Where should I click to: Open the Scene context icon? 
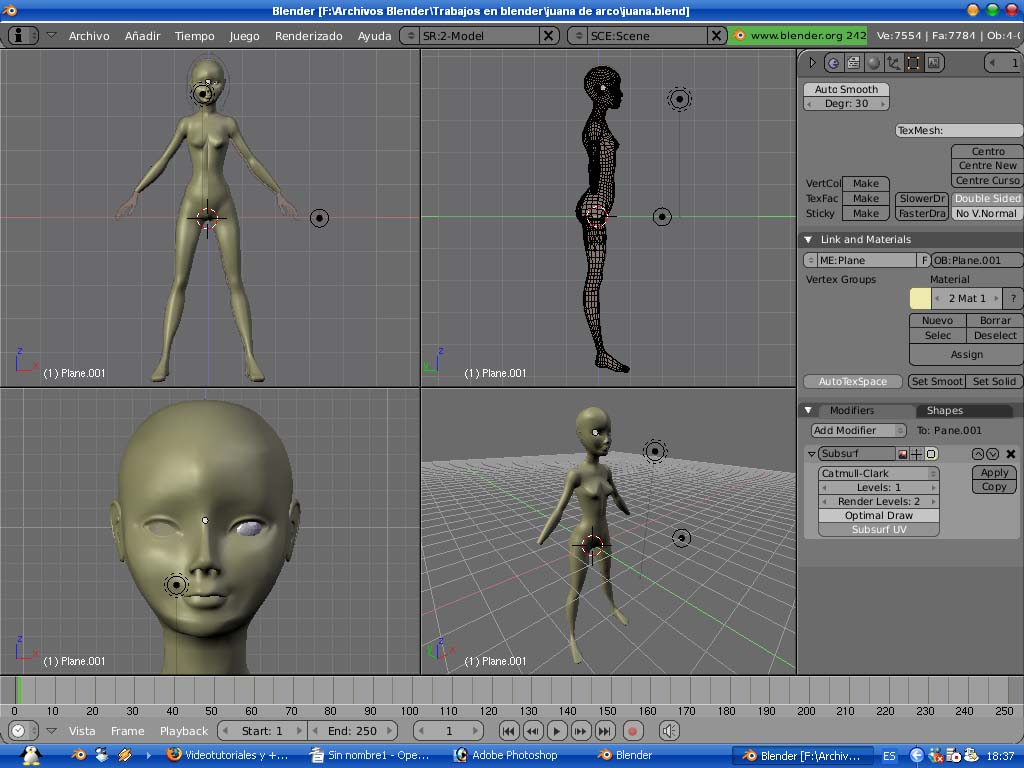click(933, 63)
